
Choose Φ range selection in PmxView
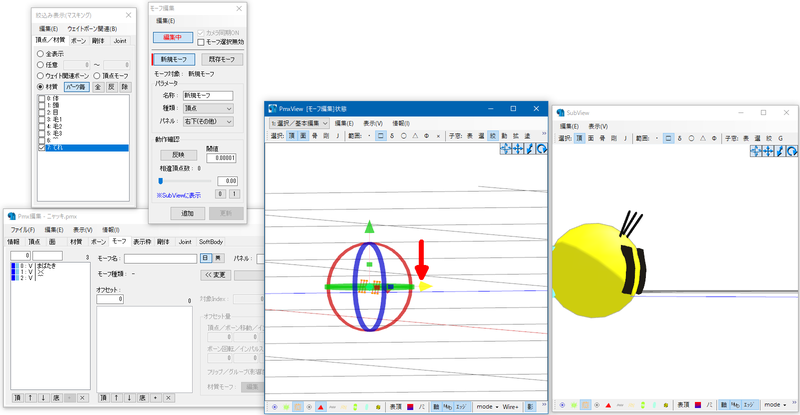pos(427,136)
